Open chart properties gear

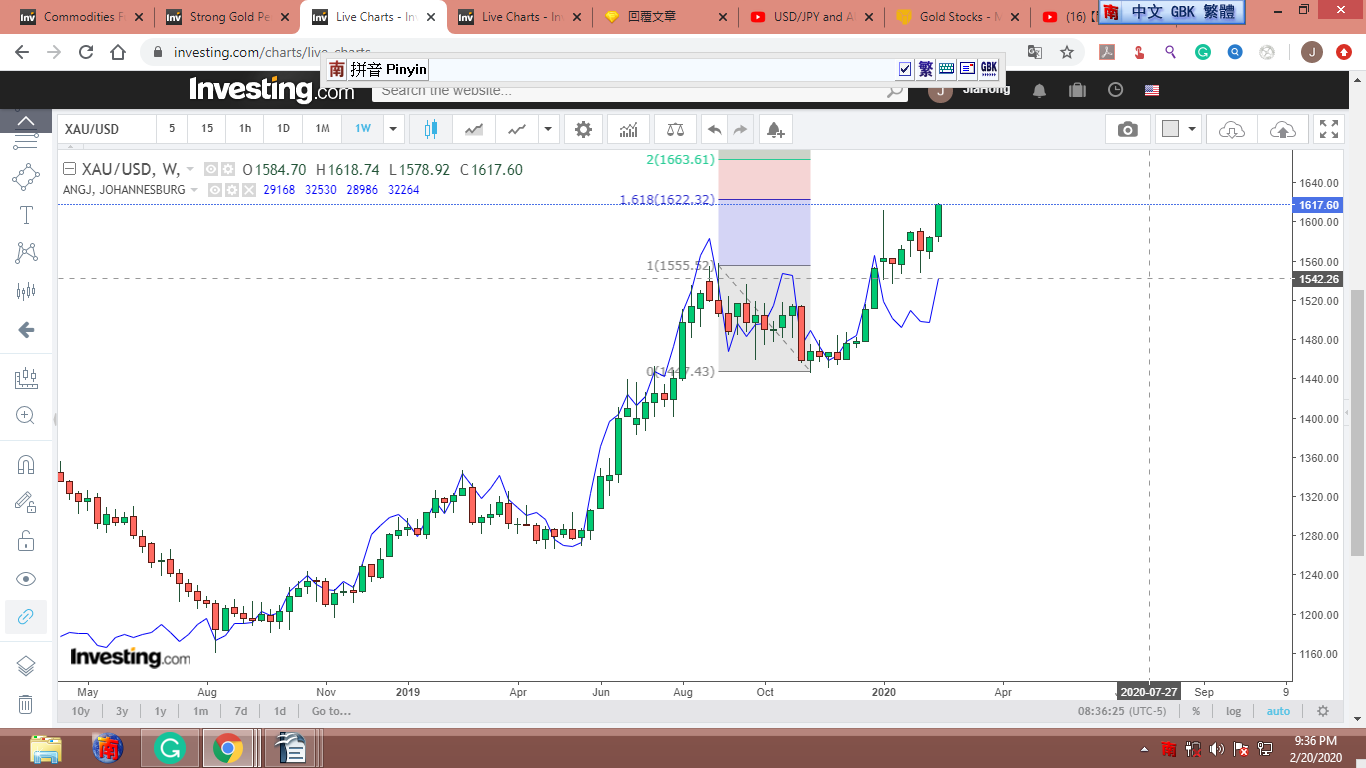(x=583, y=129)
